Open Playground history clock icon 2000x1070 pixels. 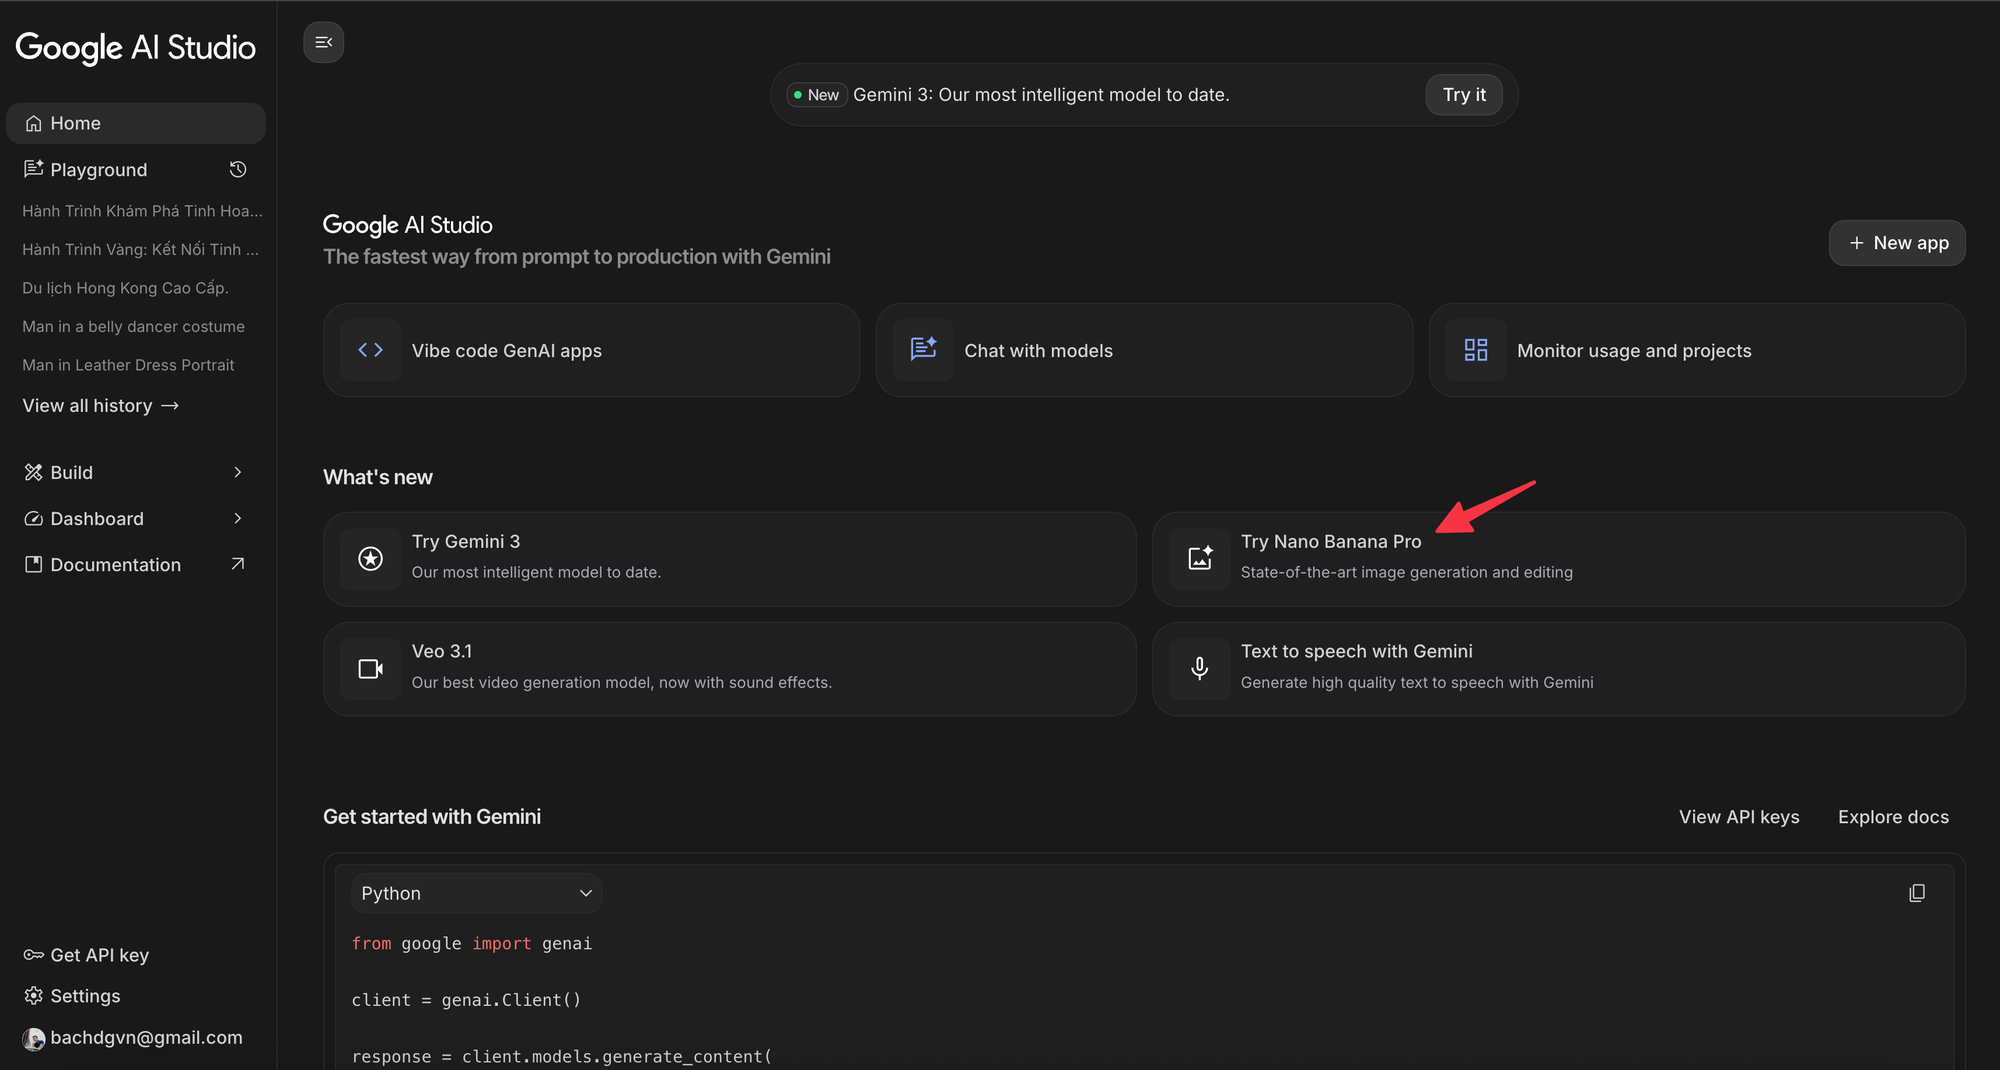click(x=238, y=170)
